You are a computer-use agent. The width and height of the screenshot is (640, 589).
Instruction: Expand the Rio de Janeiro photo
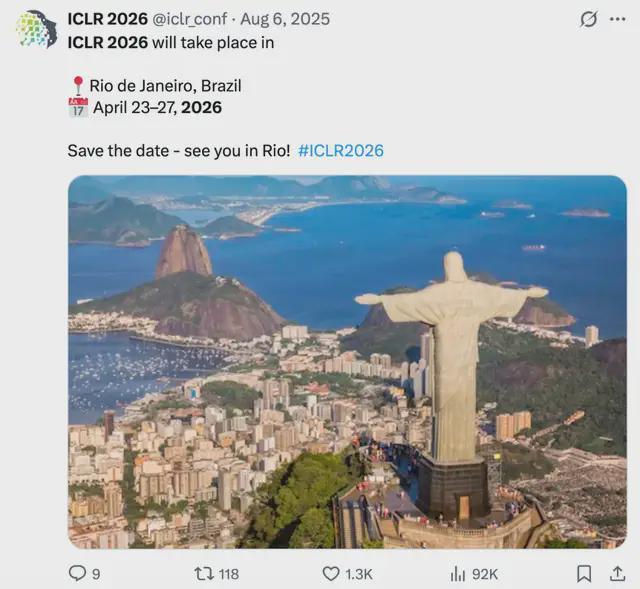(347, 362)
